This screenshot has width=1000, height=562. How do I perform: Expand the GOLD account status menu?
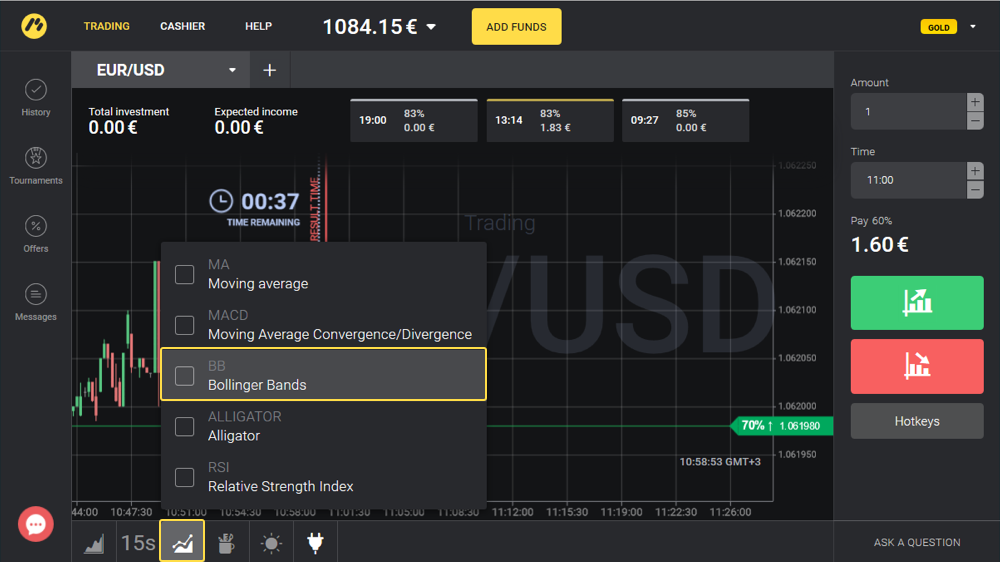coord(973,27)
